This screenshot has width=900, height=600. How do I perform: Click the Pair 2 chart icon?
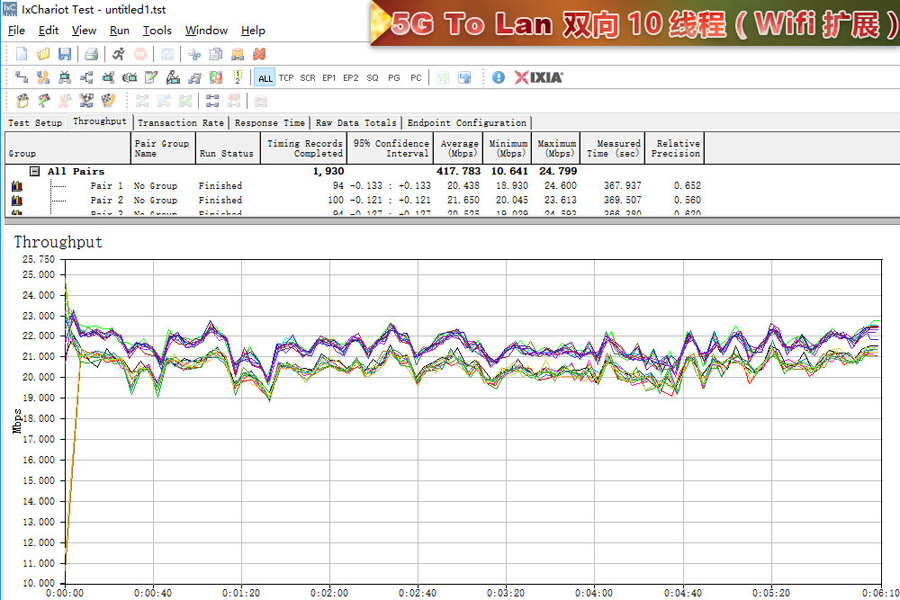coord(17,200)
